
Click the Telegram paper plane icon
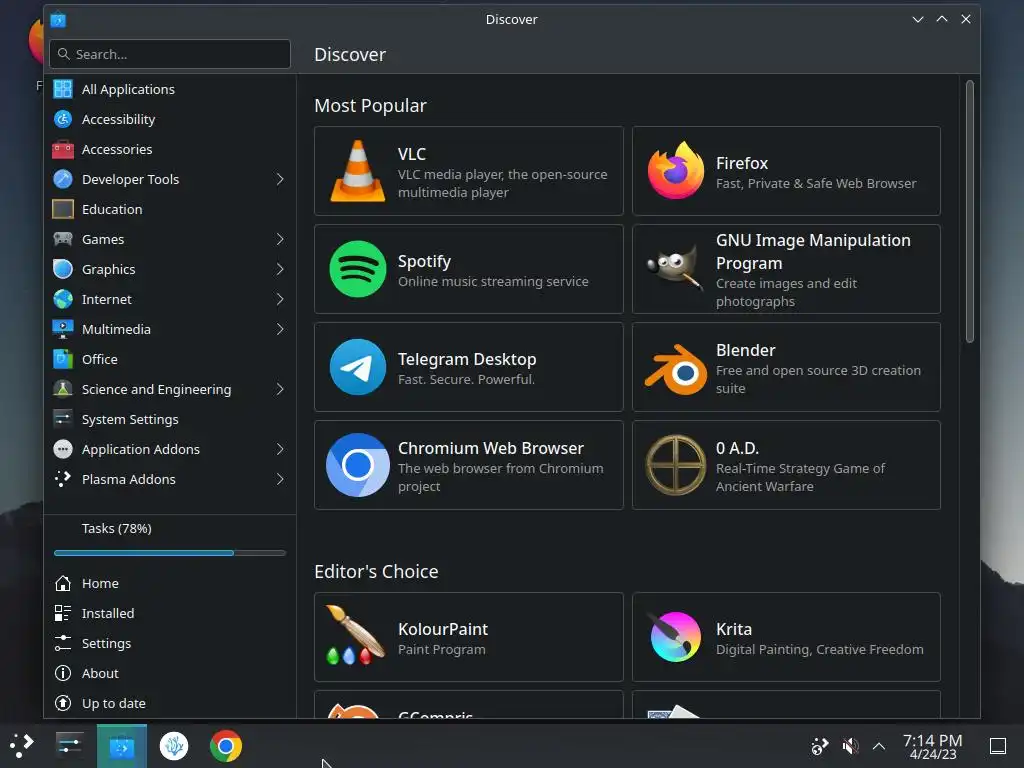357,367
